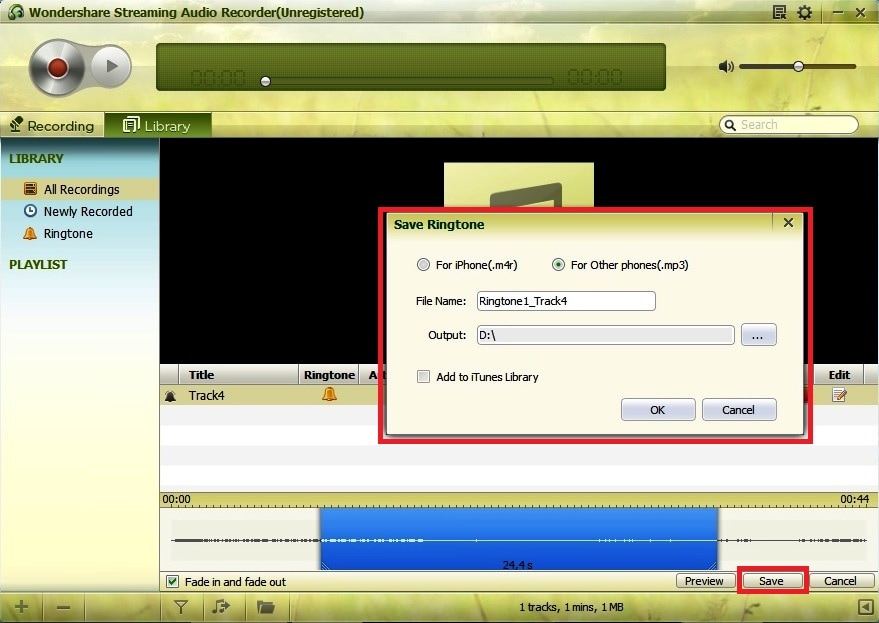Click the Ringtone column header
The height and width of the screenshot is (623, 879).
point(329,375)
